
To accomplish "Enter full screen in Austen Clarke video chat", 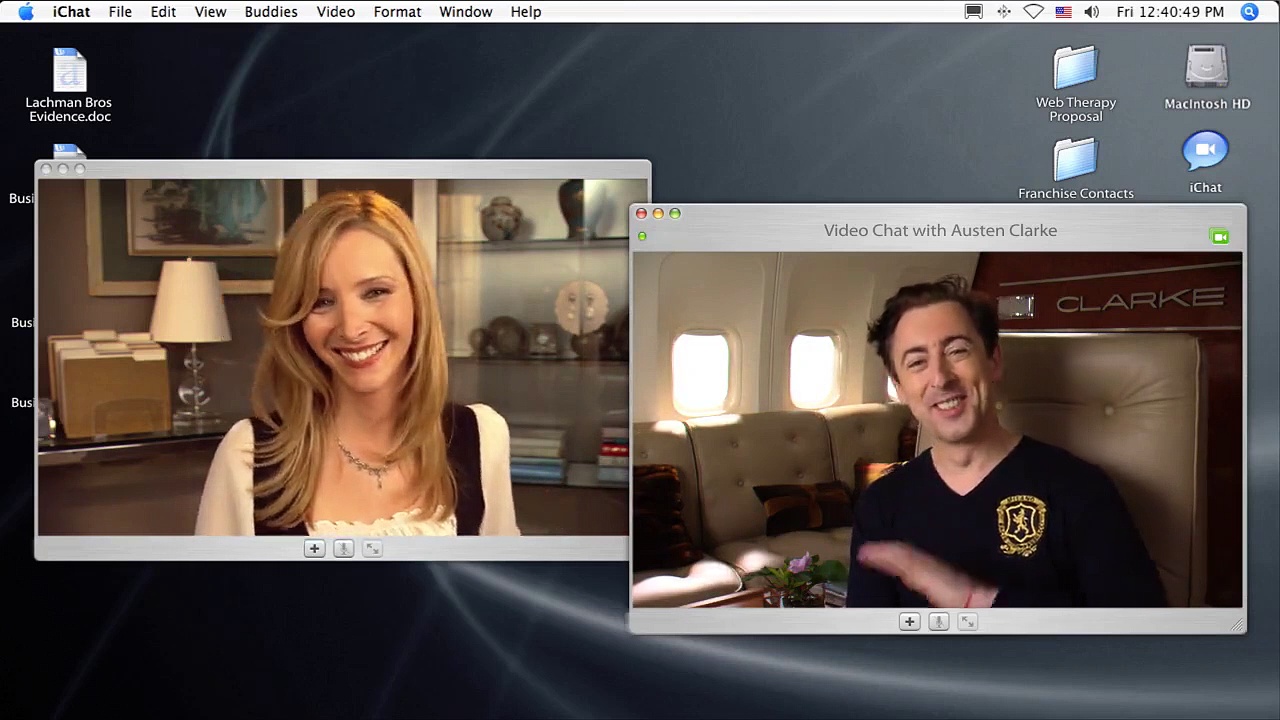I will (x=967, y=622).
